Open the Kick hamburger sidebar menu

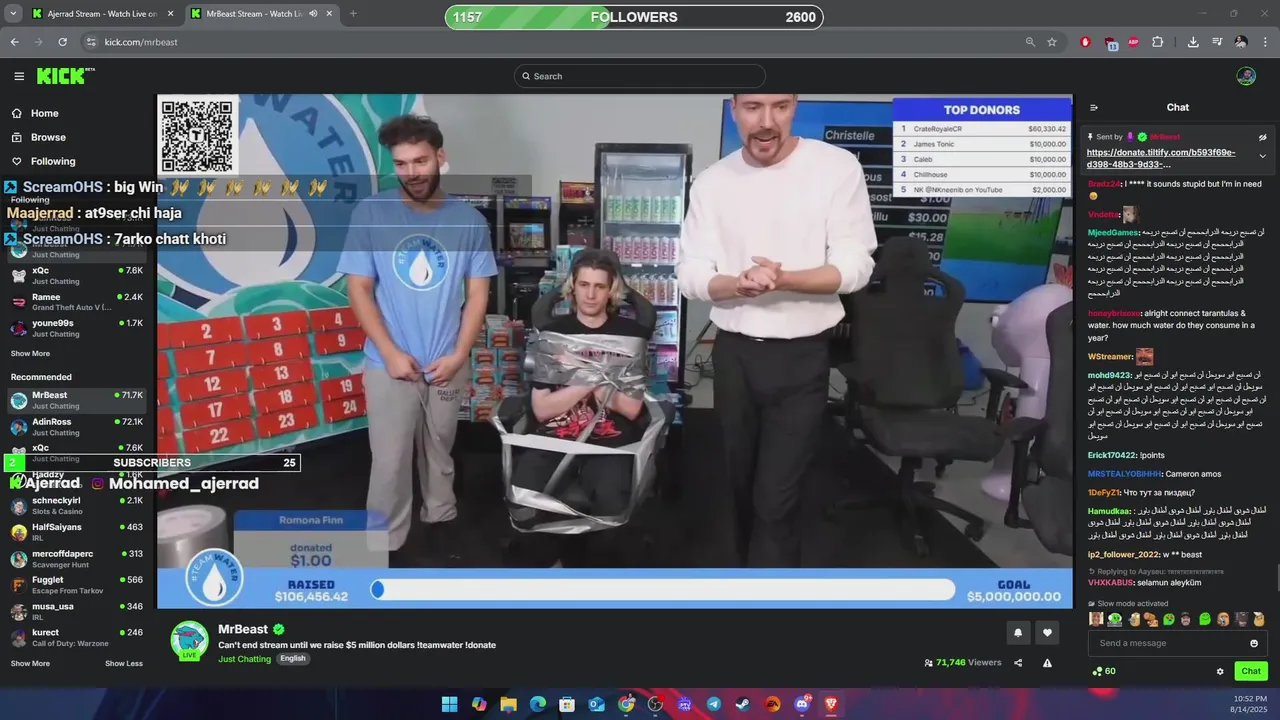[x=19, y=76]
